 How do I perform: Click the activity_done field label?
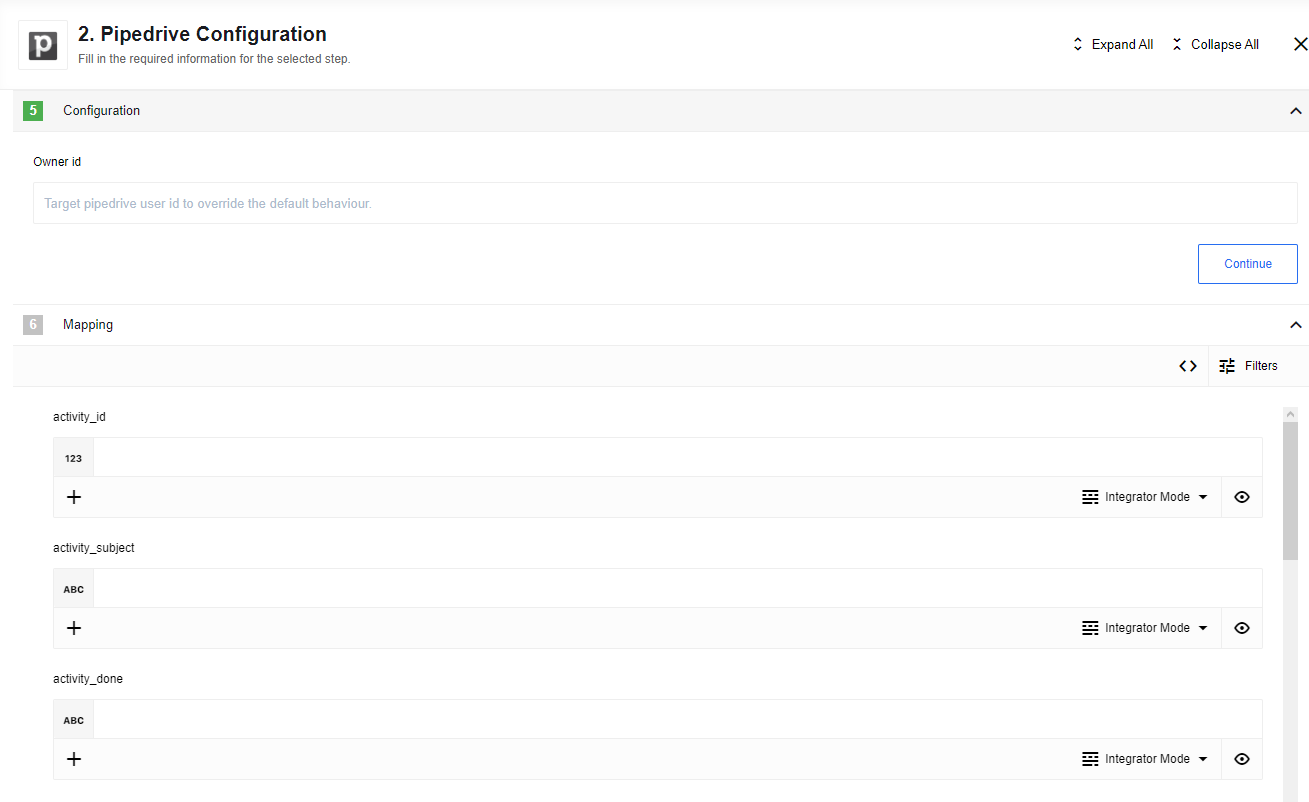point(88,679)
